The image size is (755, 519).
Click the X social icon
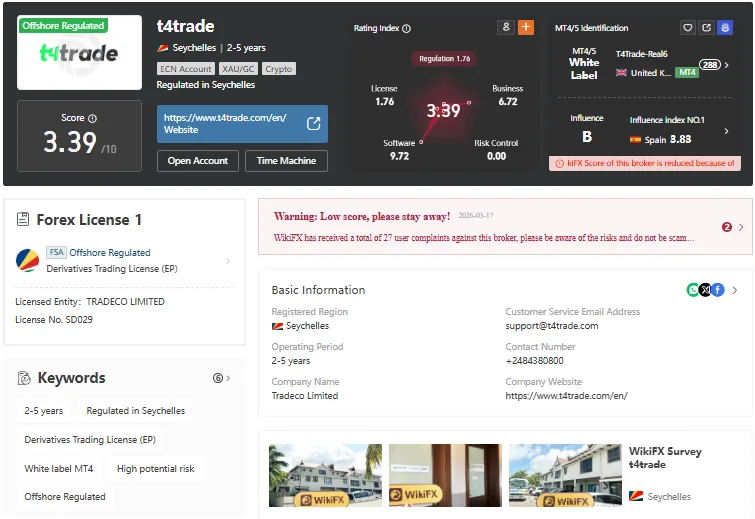705,290
